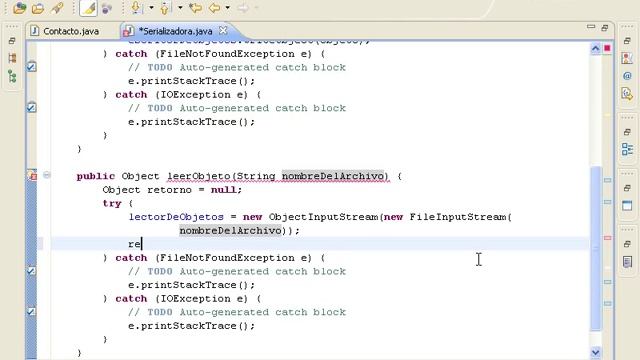Click topmost blue mark in overview ruler
This screenshot has width=640, height=360.
point(607,180)
